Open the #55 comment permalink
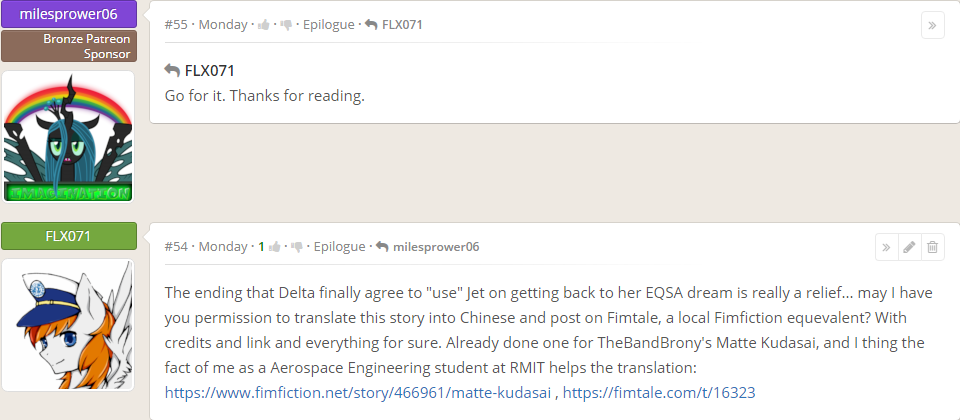This screenshot has height=420, width=960. pyautogui.click(x=177, y=24)
